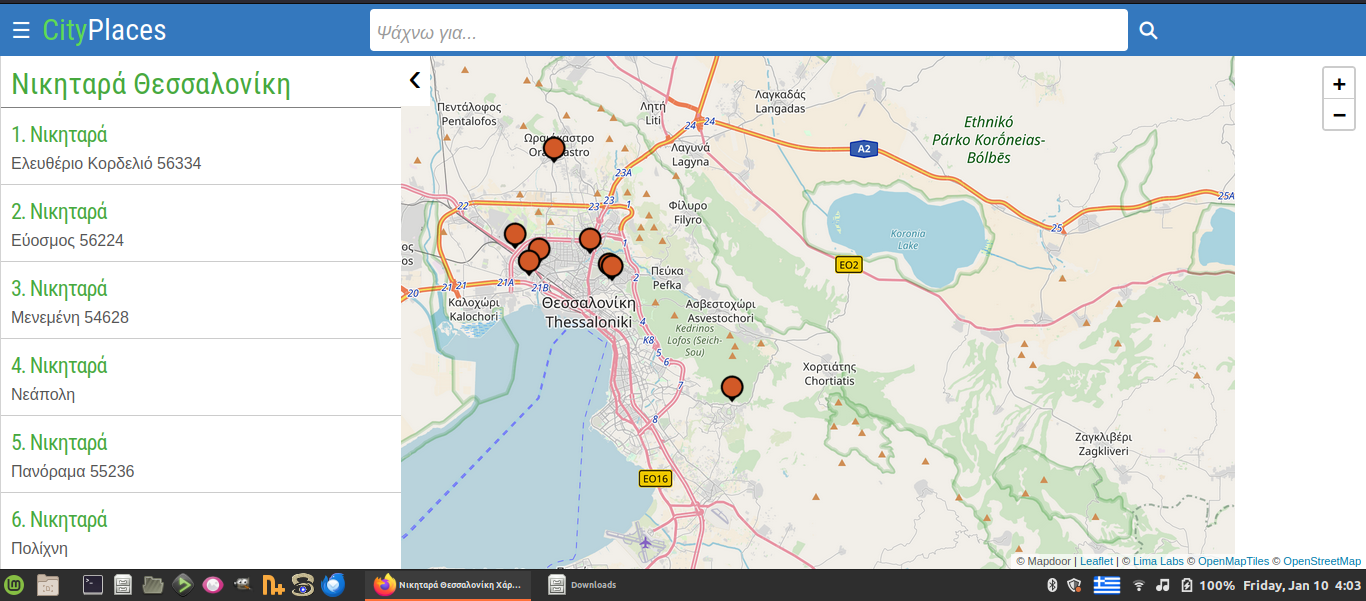The height and width of the screenshot is (601, 1366).
Task: Click the EO2 road shield on map
Action: point(848,264)
